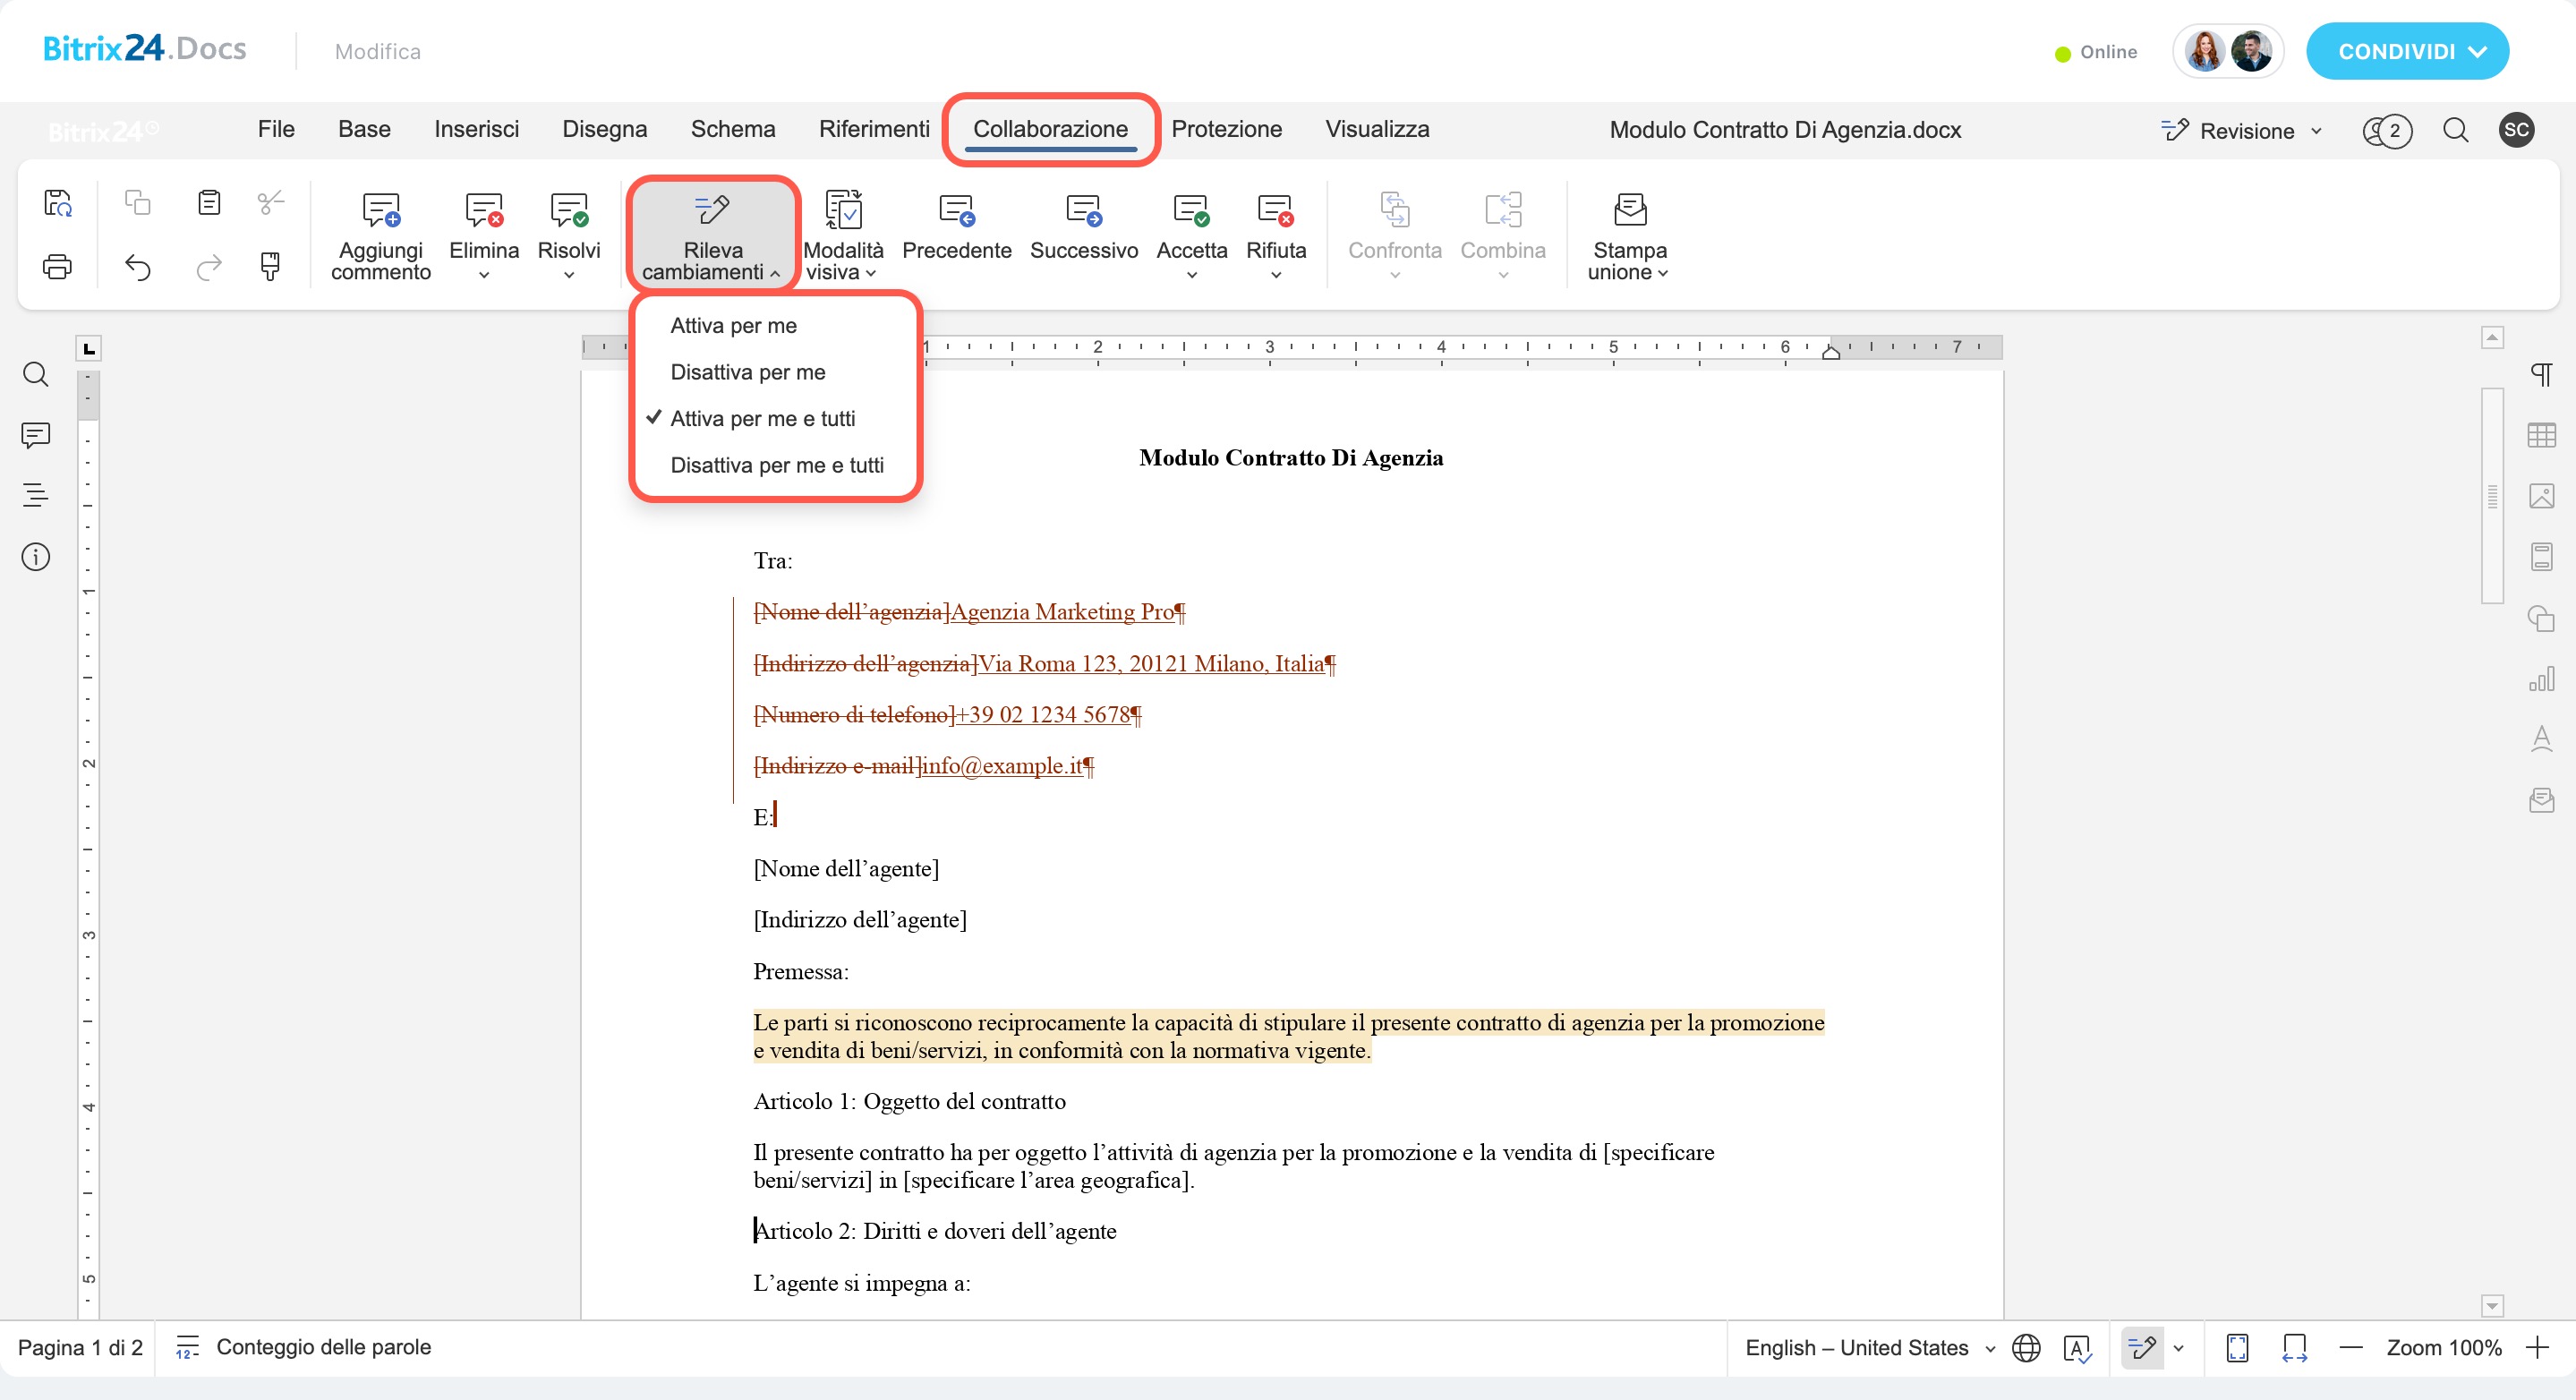Choose Disattiva per me option

click(x=747, y=372)
